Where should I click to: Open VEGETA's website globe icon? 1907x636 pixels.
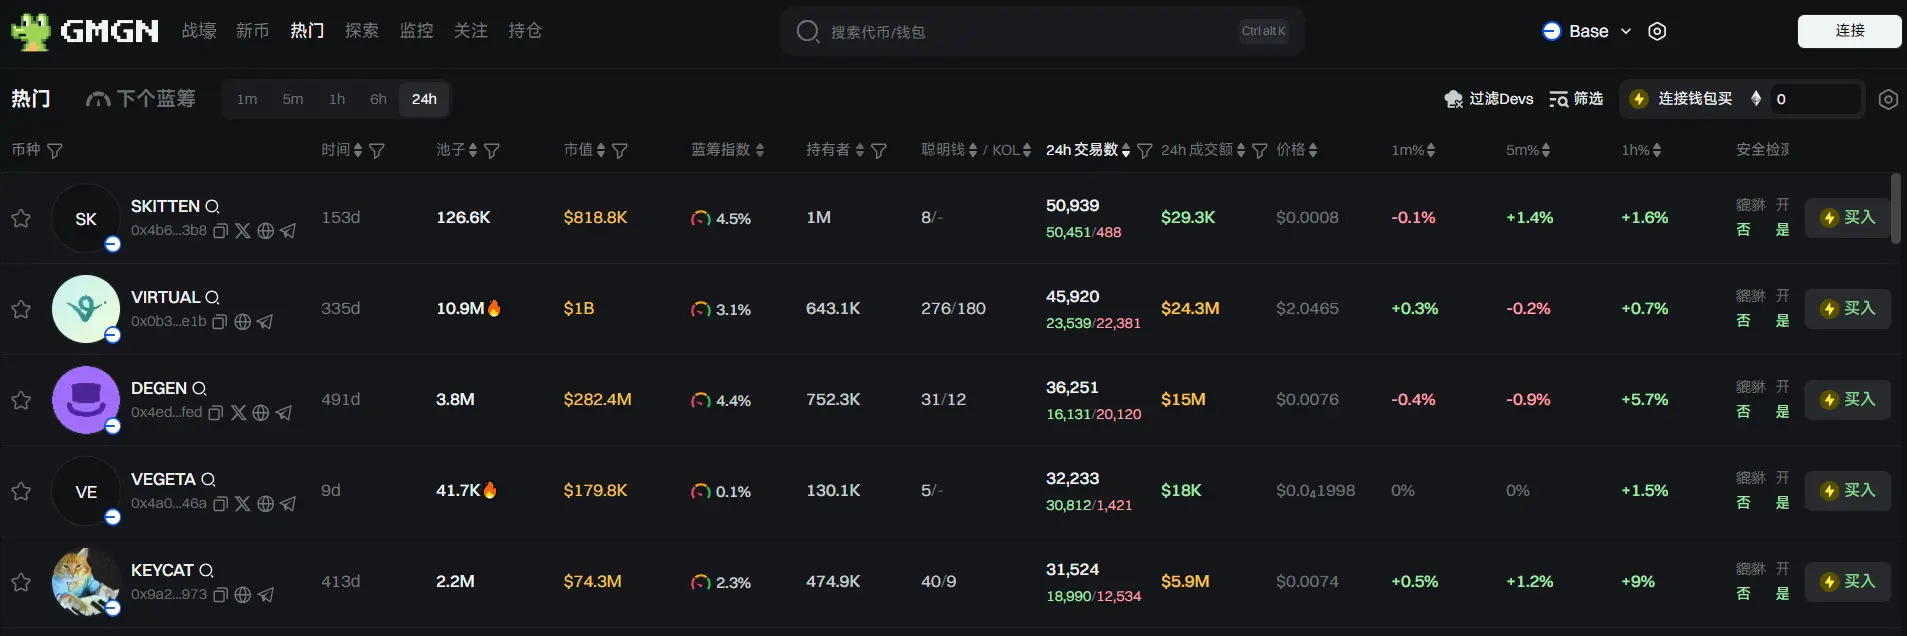click(x=265, y=504)
